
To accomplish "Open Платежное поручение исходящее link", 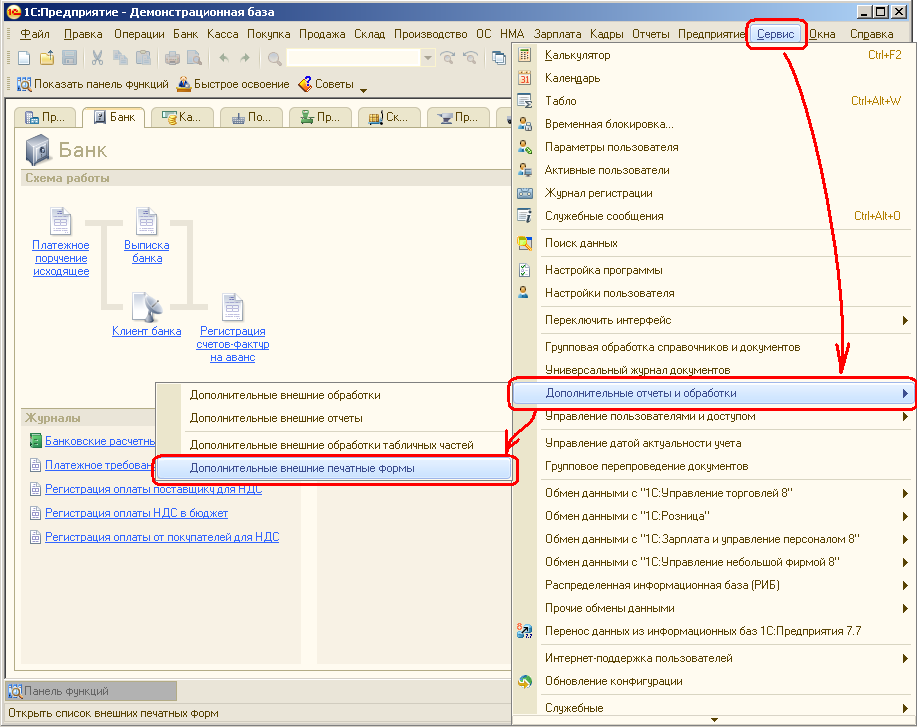I will tap(61, 258).
